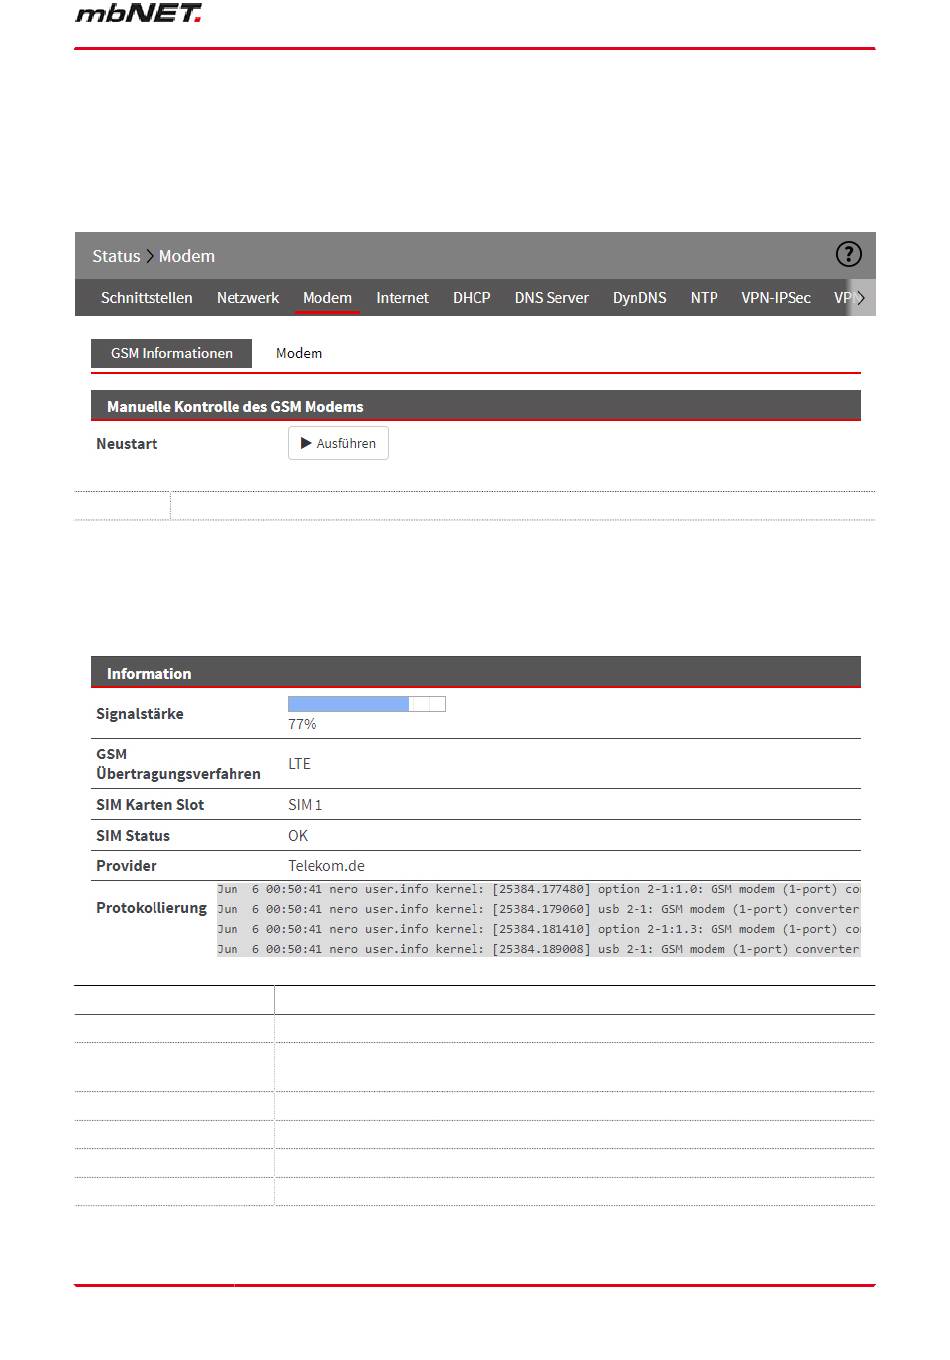The width and height of the screenshot is (950, 1360).
Task: Open the Schnittstellen tab
Action: coord(147,298)
